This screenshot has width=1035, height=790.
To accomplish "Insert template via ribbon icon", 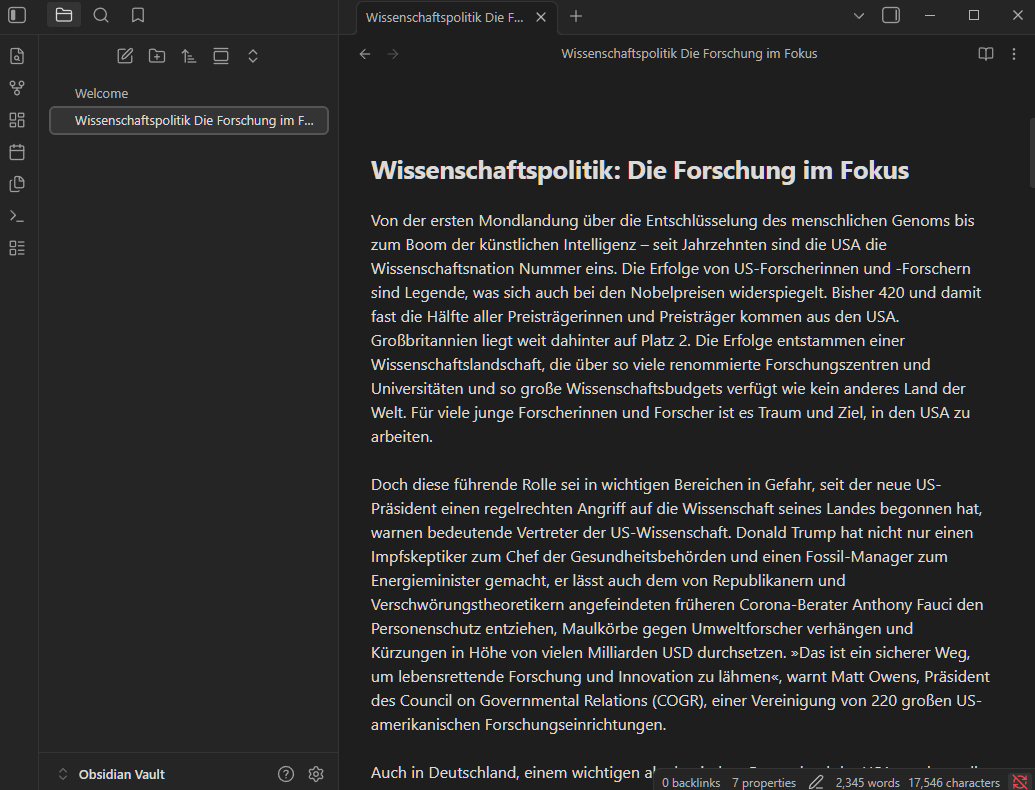I will click(x=17, y=183).
